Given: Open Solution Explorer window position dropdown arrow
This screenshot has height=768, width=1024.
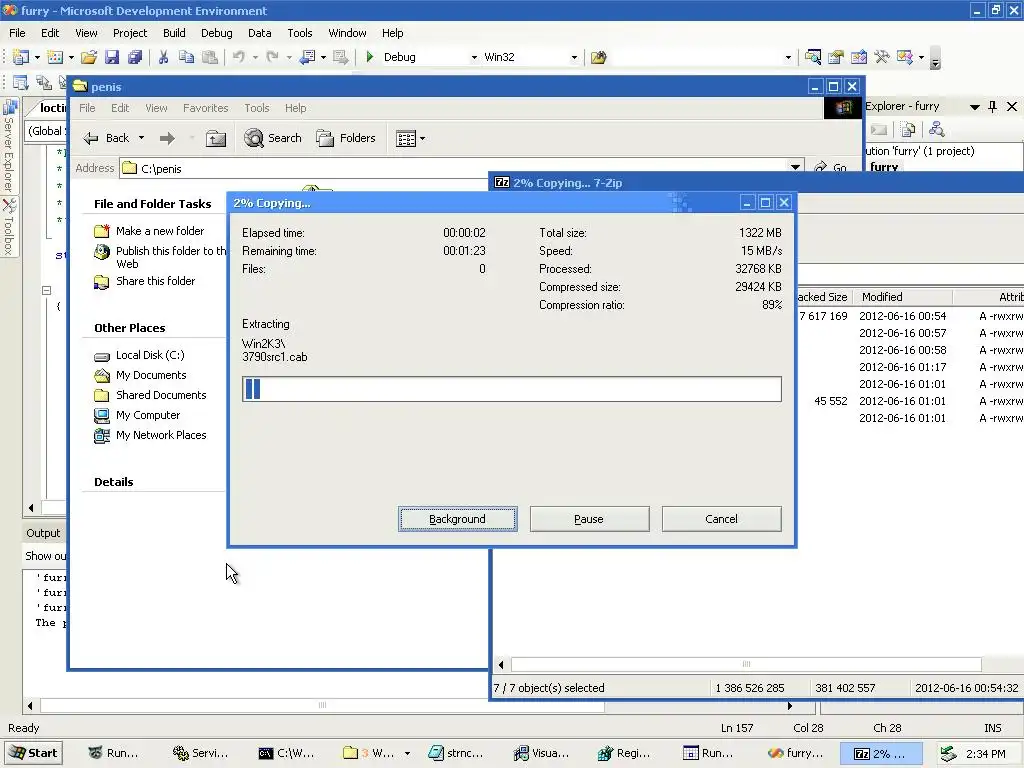Looking at the screenshot, I should pos(974,106).
